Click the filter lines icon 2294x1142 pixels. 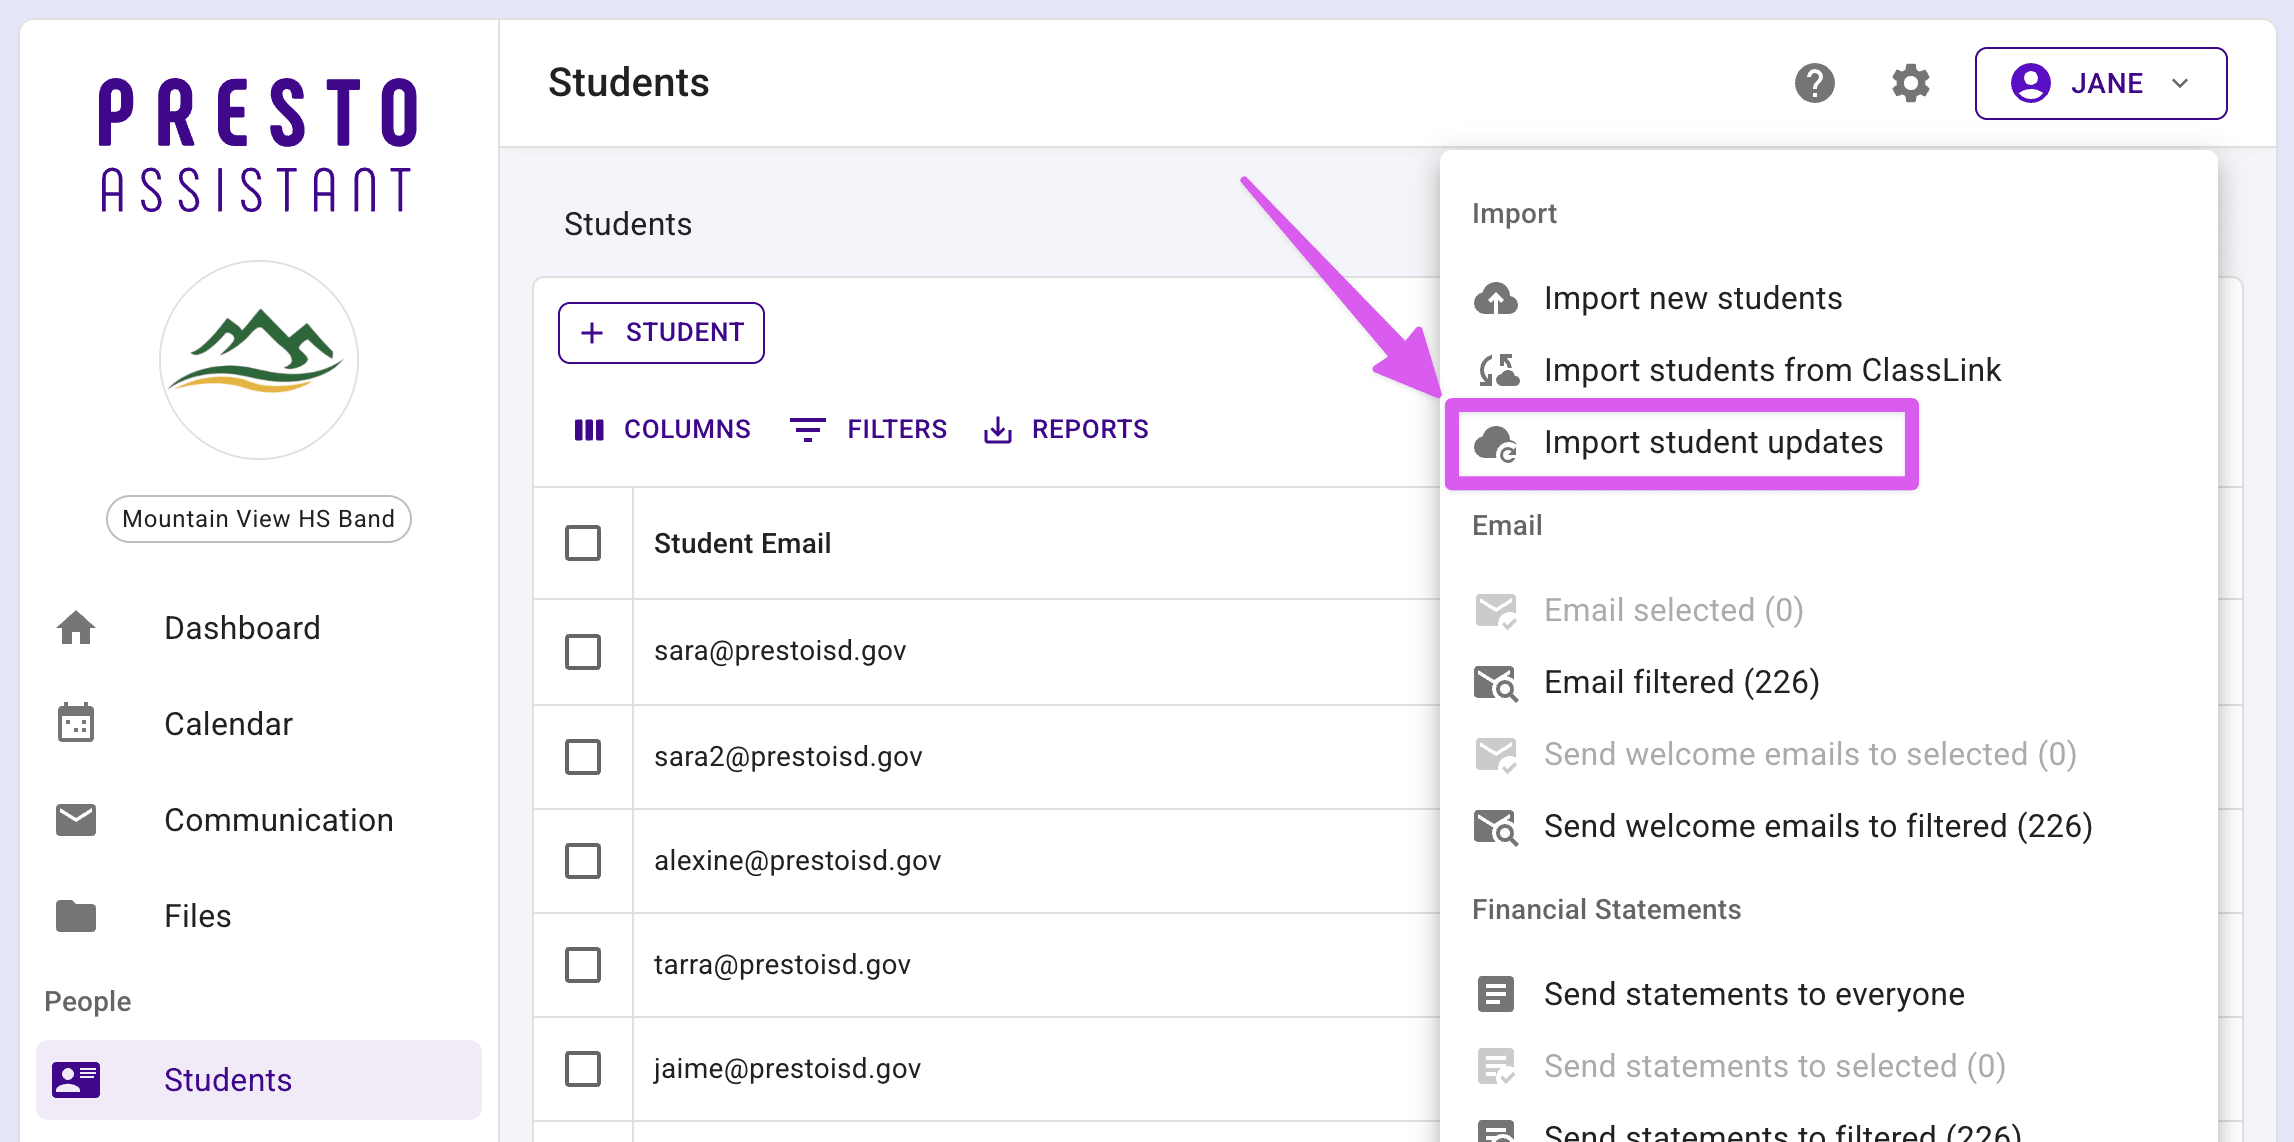coord(807,430)
